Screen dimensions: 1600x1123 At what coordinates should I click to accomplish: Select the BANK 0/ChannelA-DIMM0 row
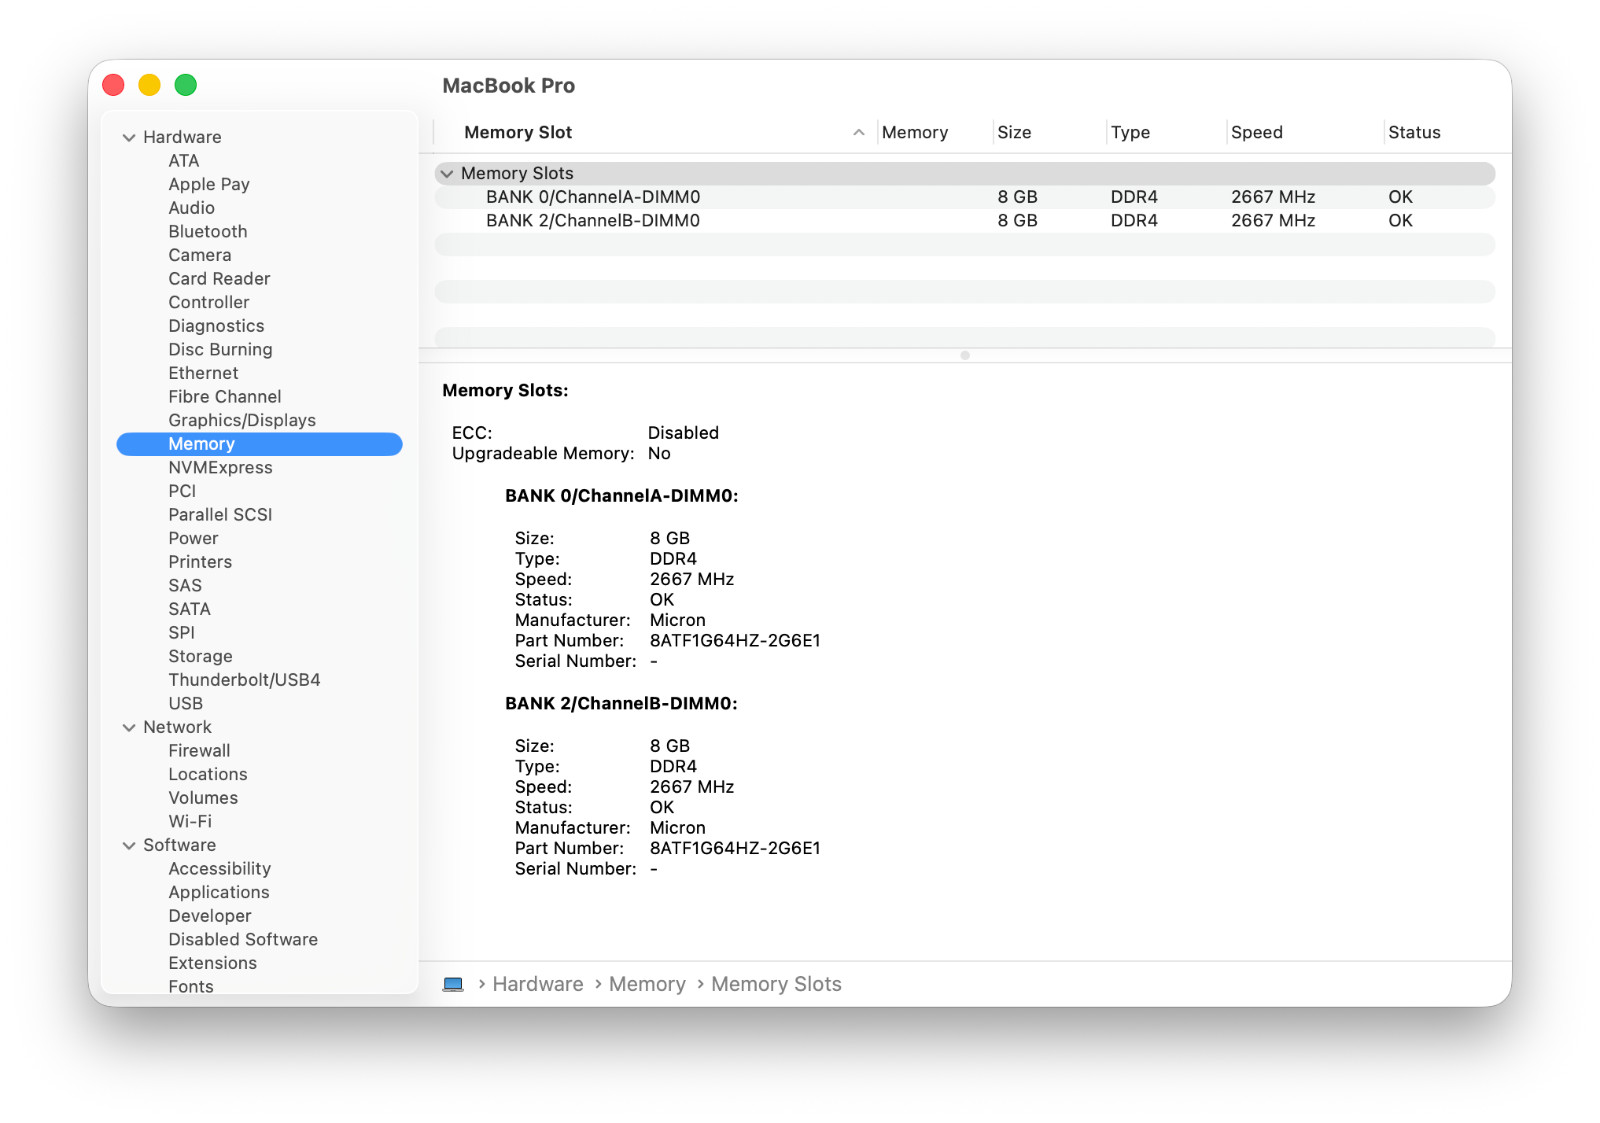pos(965,197)
